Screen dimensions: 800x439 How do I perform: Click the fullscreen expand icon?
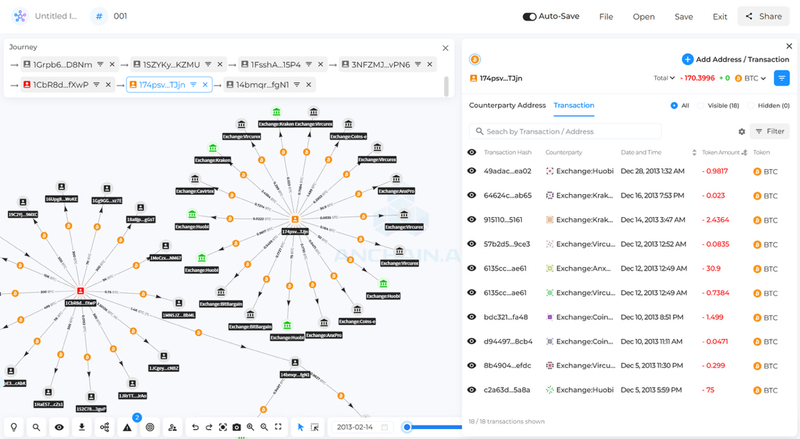278,427
